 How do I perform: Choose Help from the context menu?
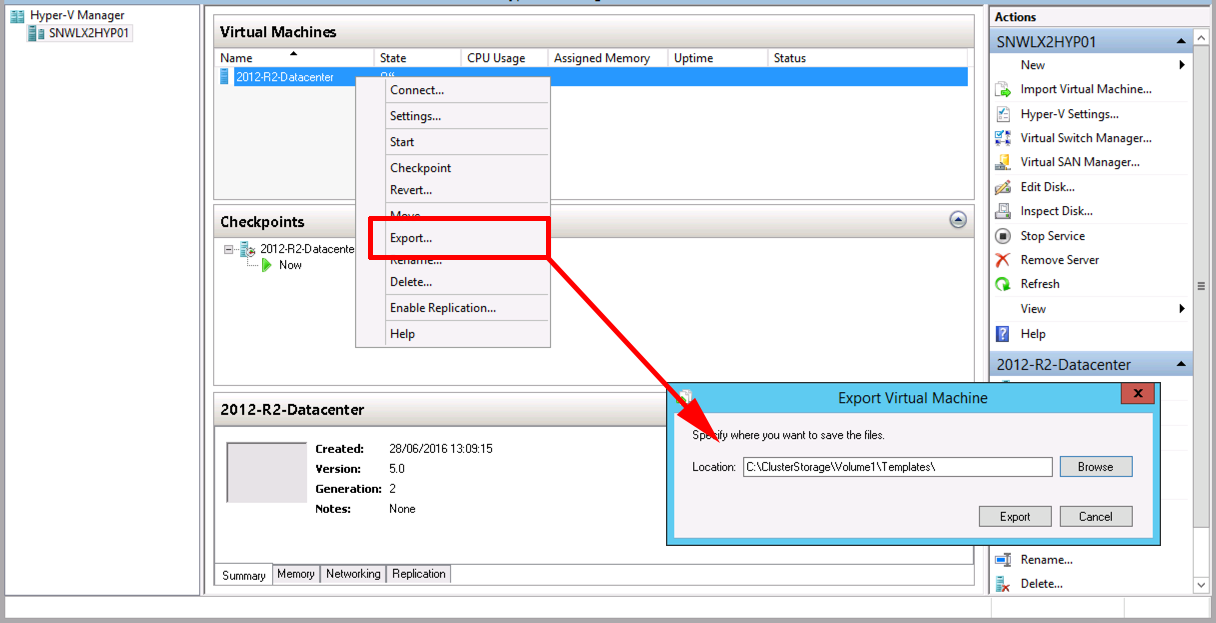point(402,334)
